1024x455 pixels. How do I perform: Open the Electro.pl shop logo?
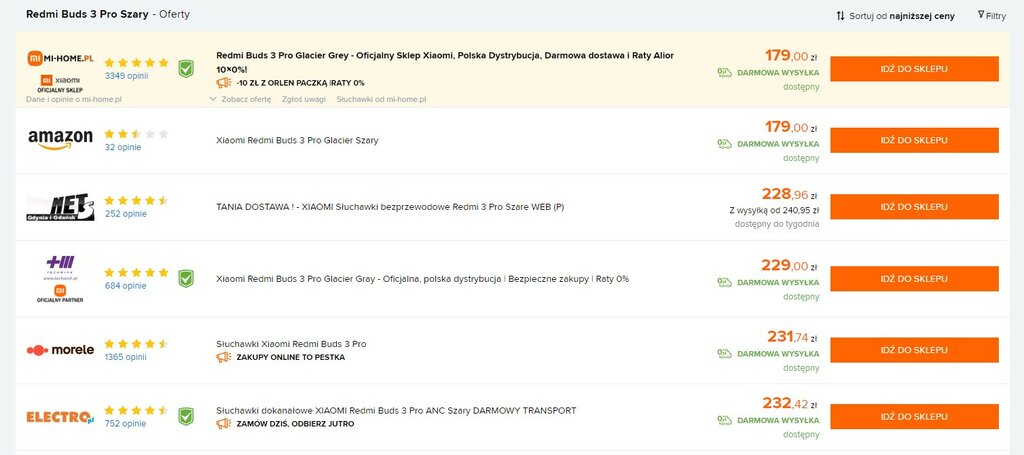click(60, 416)
